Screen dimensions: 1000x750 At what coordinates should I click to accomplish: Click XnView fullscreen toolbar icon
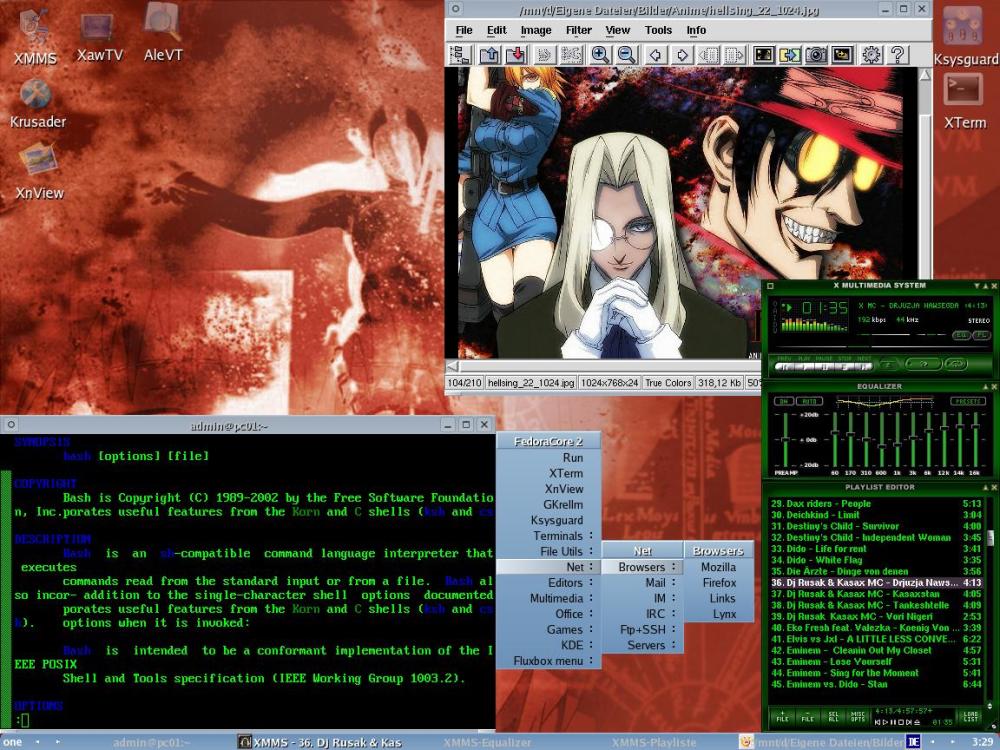click(x=763, y=55)
